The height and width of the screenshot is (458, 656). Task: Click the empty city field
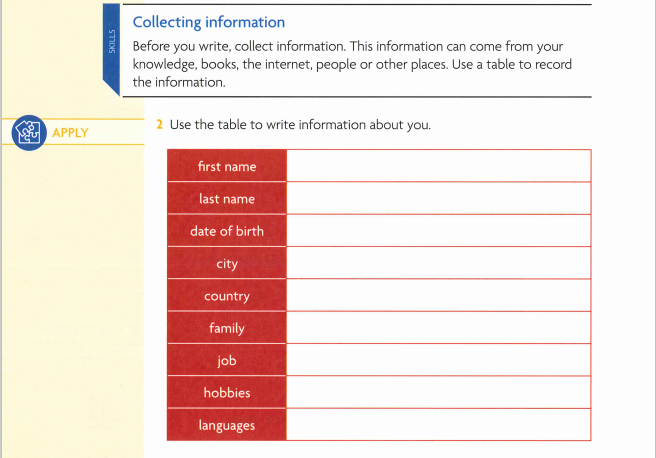pyautogui.click(x=439, y=263)
